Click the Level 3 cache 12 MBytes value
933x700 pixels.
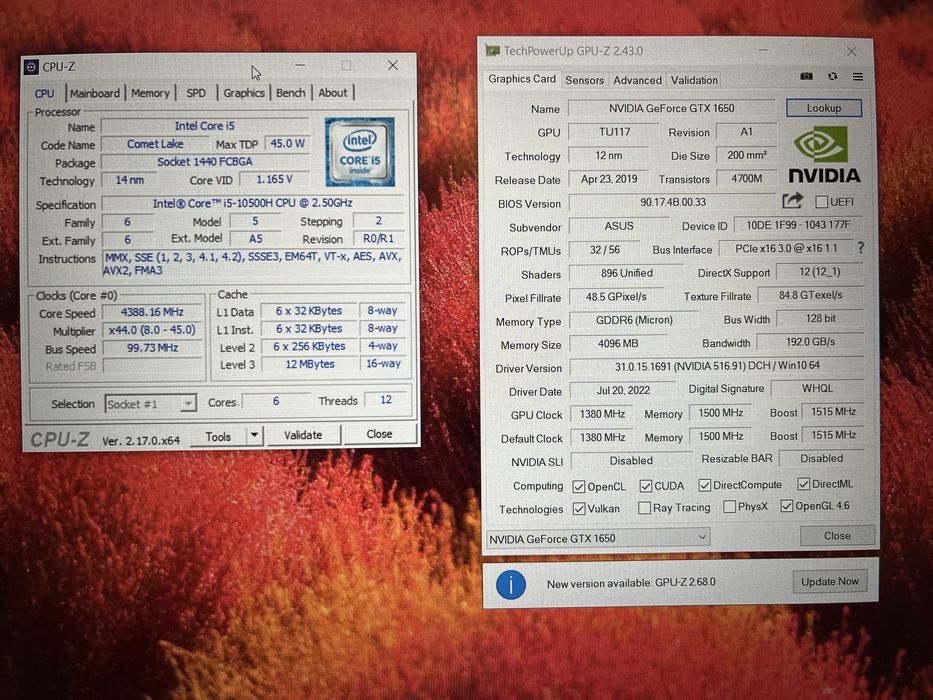[x=309, y=364]
